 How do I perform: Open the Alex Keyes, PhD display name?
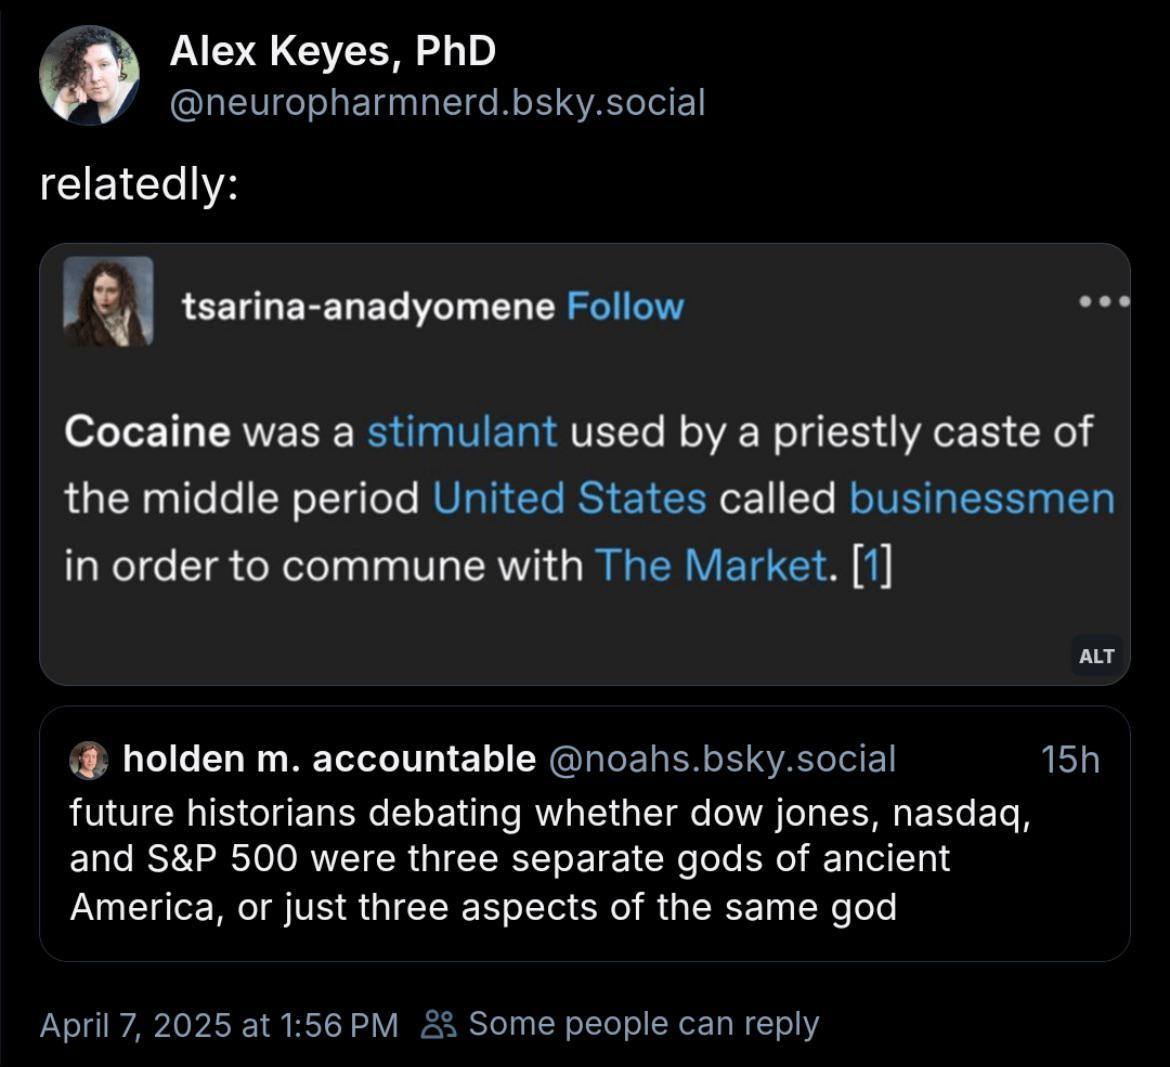(x=332, y=51)
